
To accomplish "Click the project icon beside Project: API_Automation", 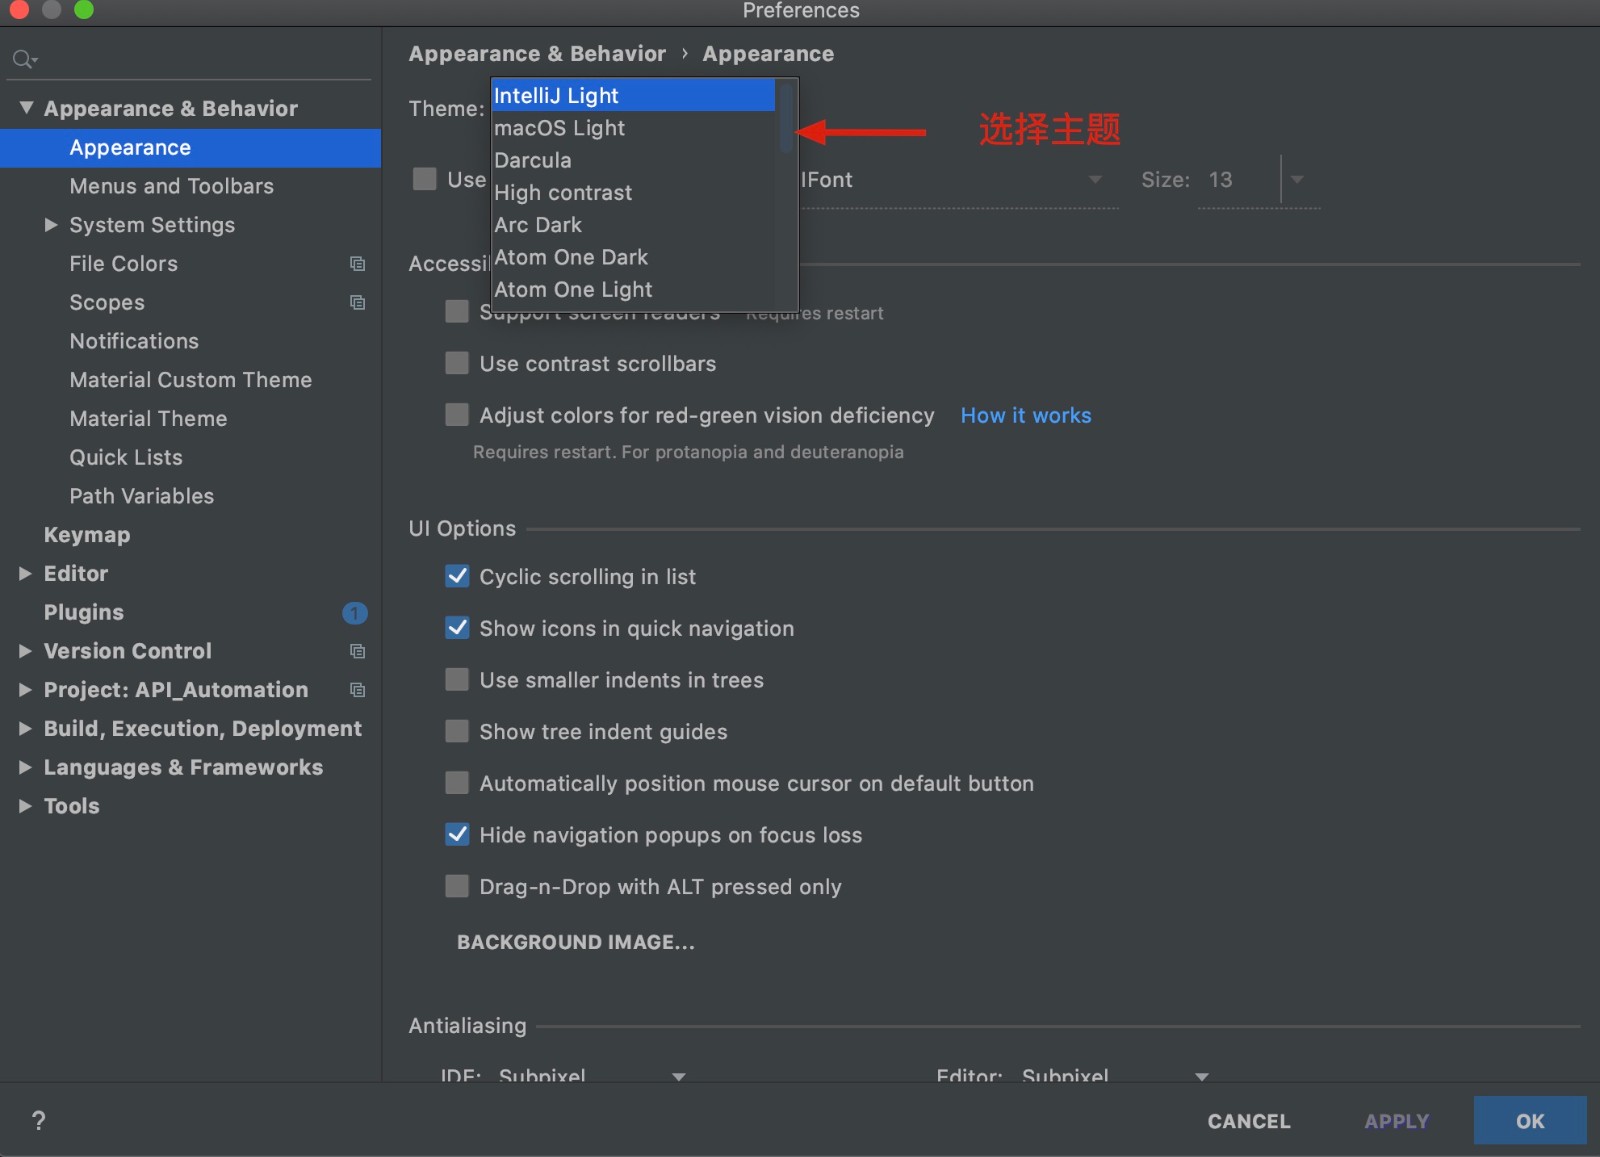I will [357, 690].
